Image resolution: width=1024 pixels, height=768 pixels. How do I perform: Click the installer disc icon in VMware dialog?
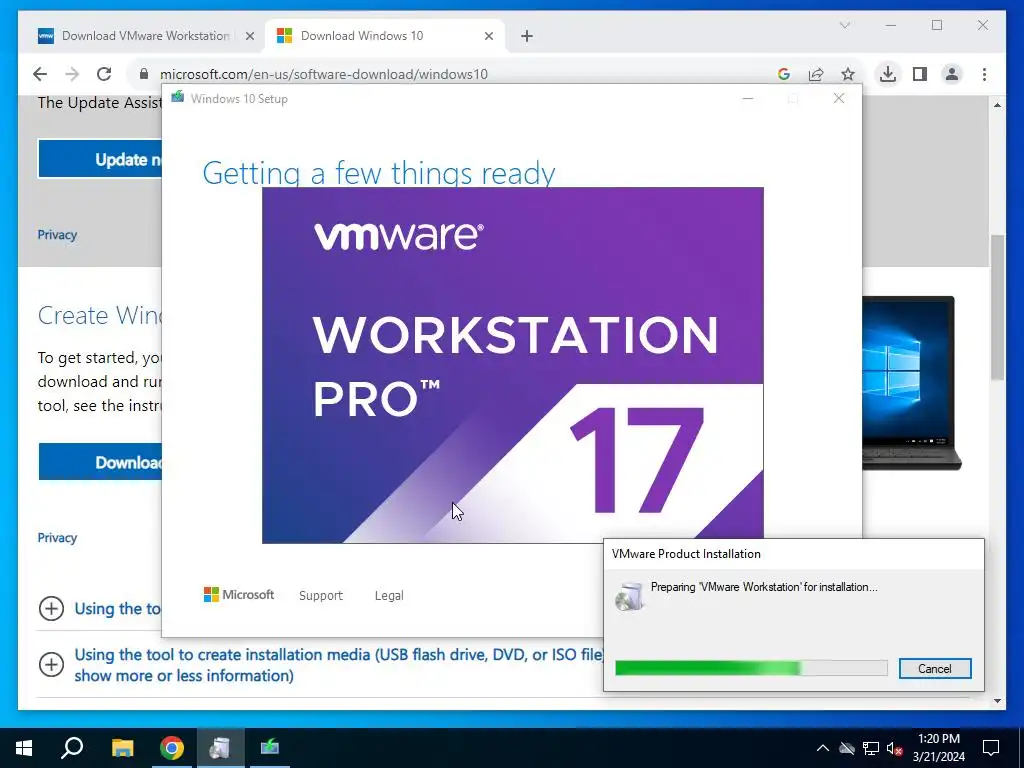[630, 596]
